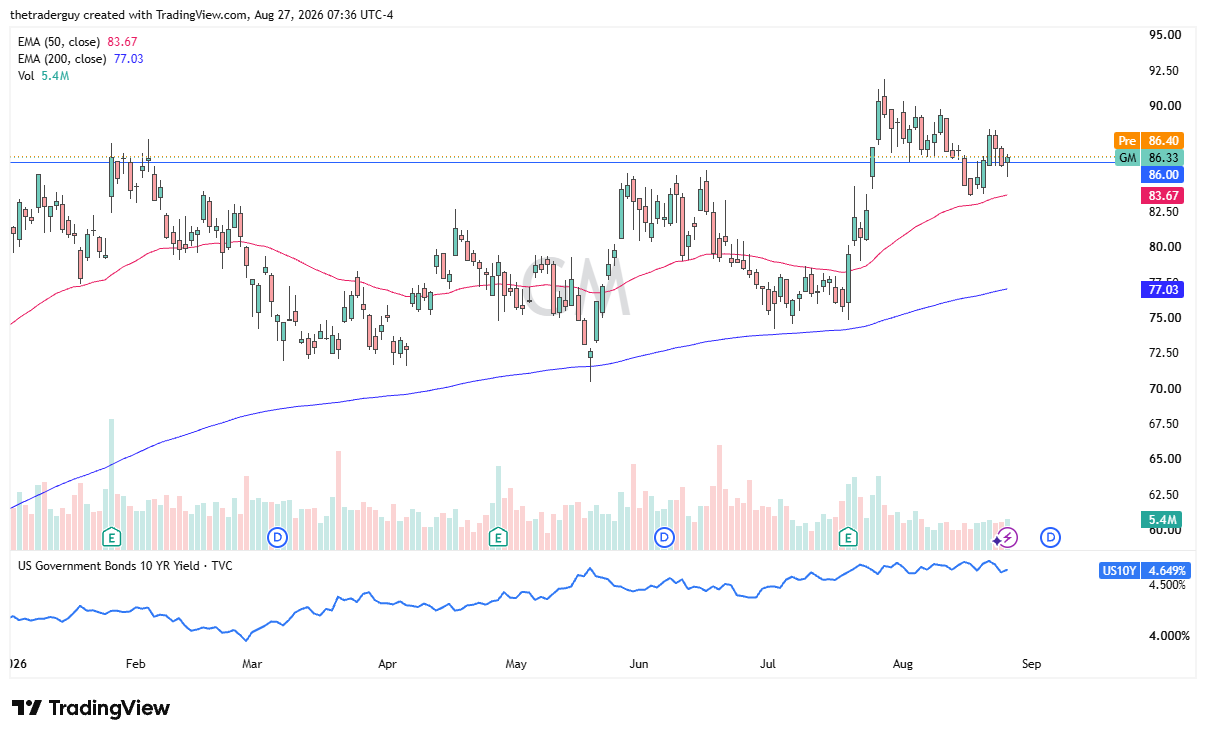Screen dimensions: 1206x738
Task: Click the 70.00 price axis value
Action: pyautogui.click(x=1165, y=388)
